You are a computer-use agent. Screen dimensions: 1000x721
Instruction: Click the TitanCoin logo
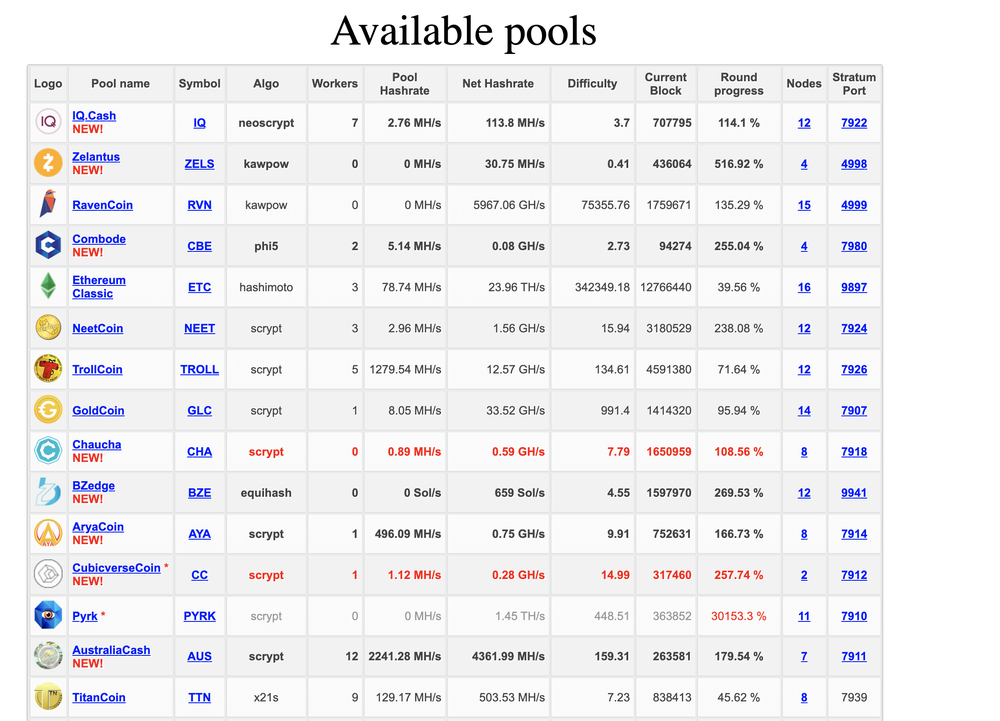pos(48,697)
